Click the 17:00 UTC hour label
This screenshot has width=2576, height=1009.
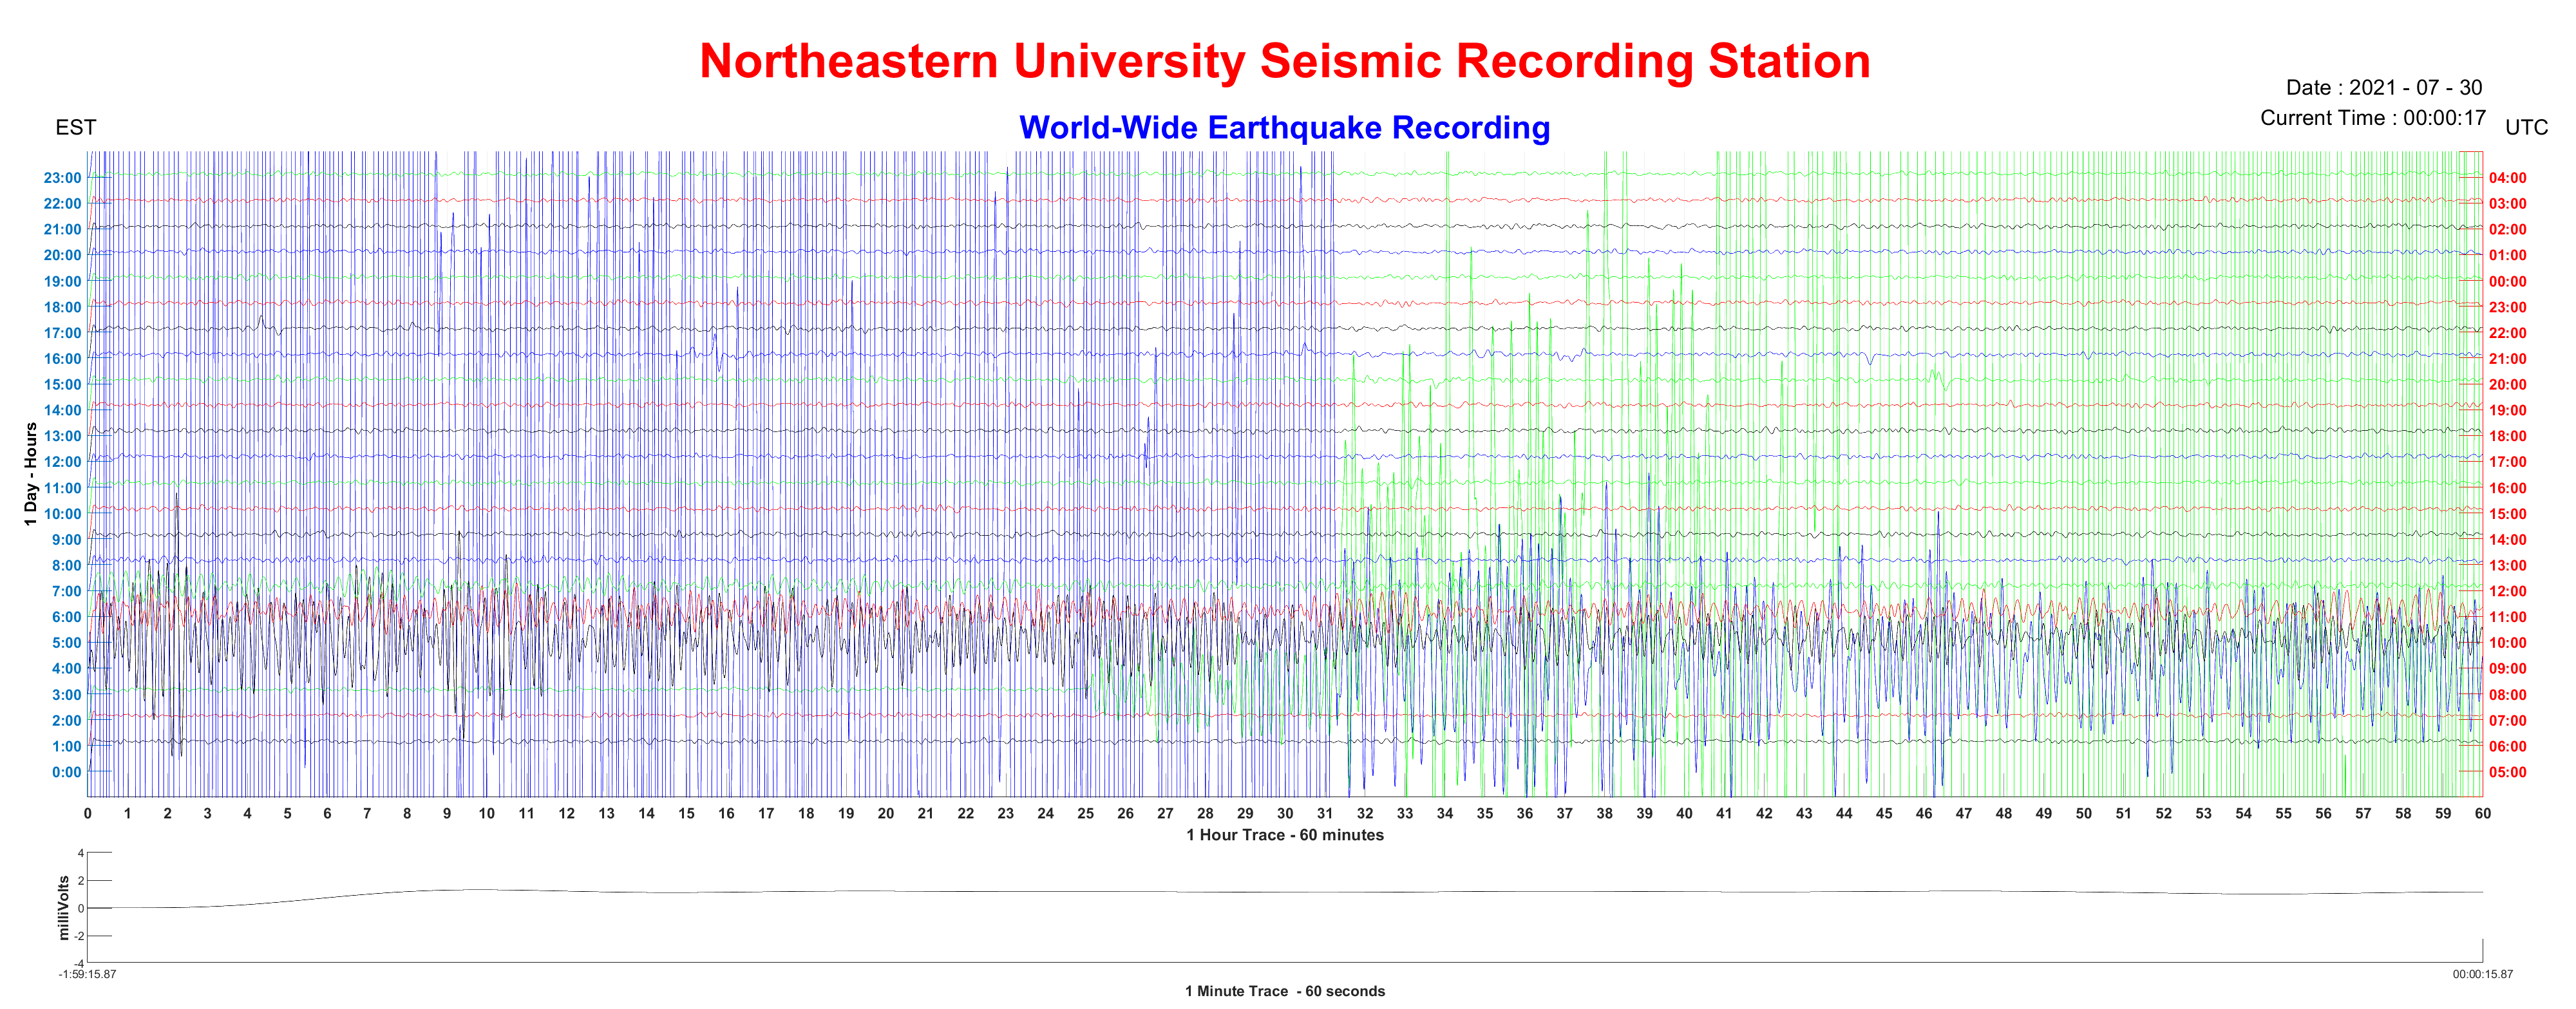click(x=2507, y=462)
